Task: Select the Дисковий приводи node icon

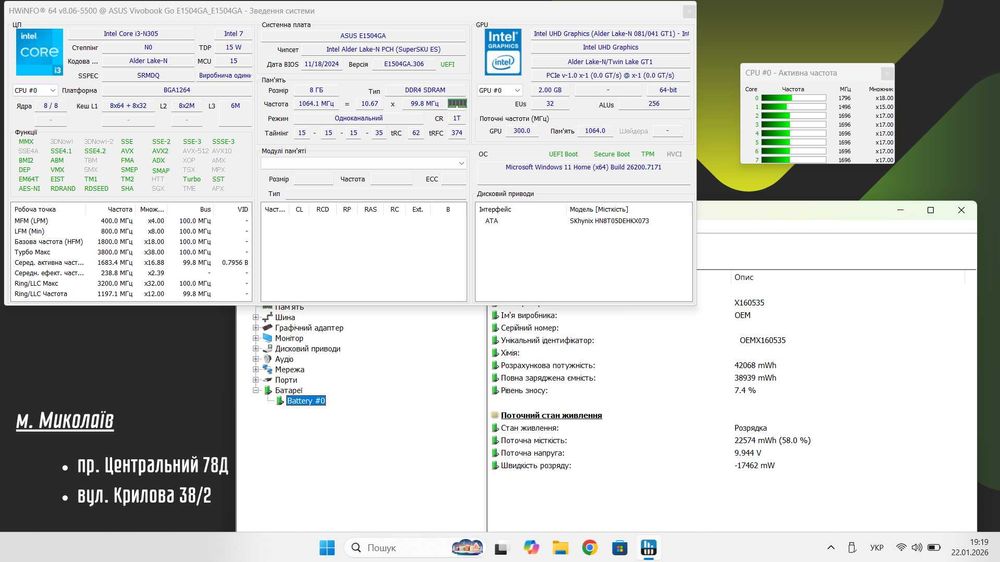Action: point(268,348)
